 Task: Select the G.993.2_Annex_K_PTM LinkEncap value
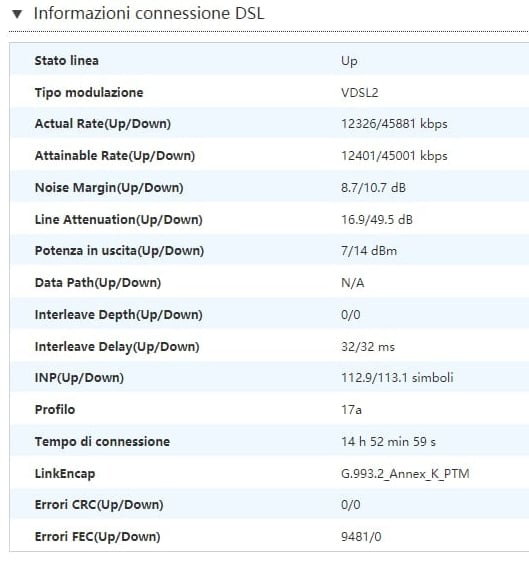point(405,474)
